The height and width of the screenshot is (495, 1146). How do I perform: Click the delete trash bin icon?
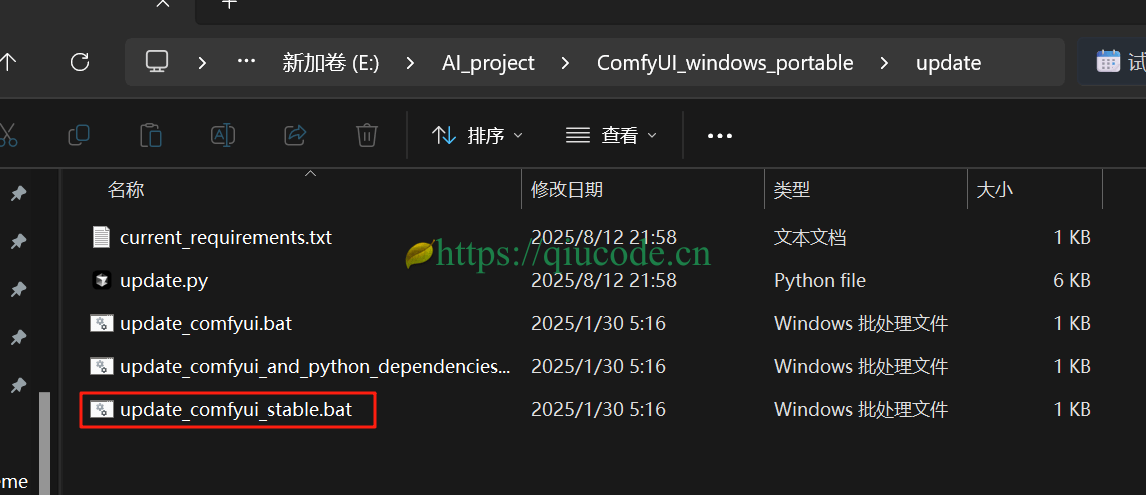click(x=366, y=135)
